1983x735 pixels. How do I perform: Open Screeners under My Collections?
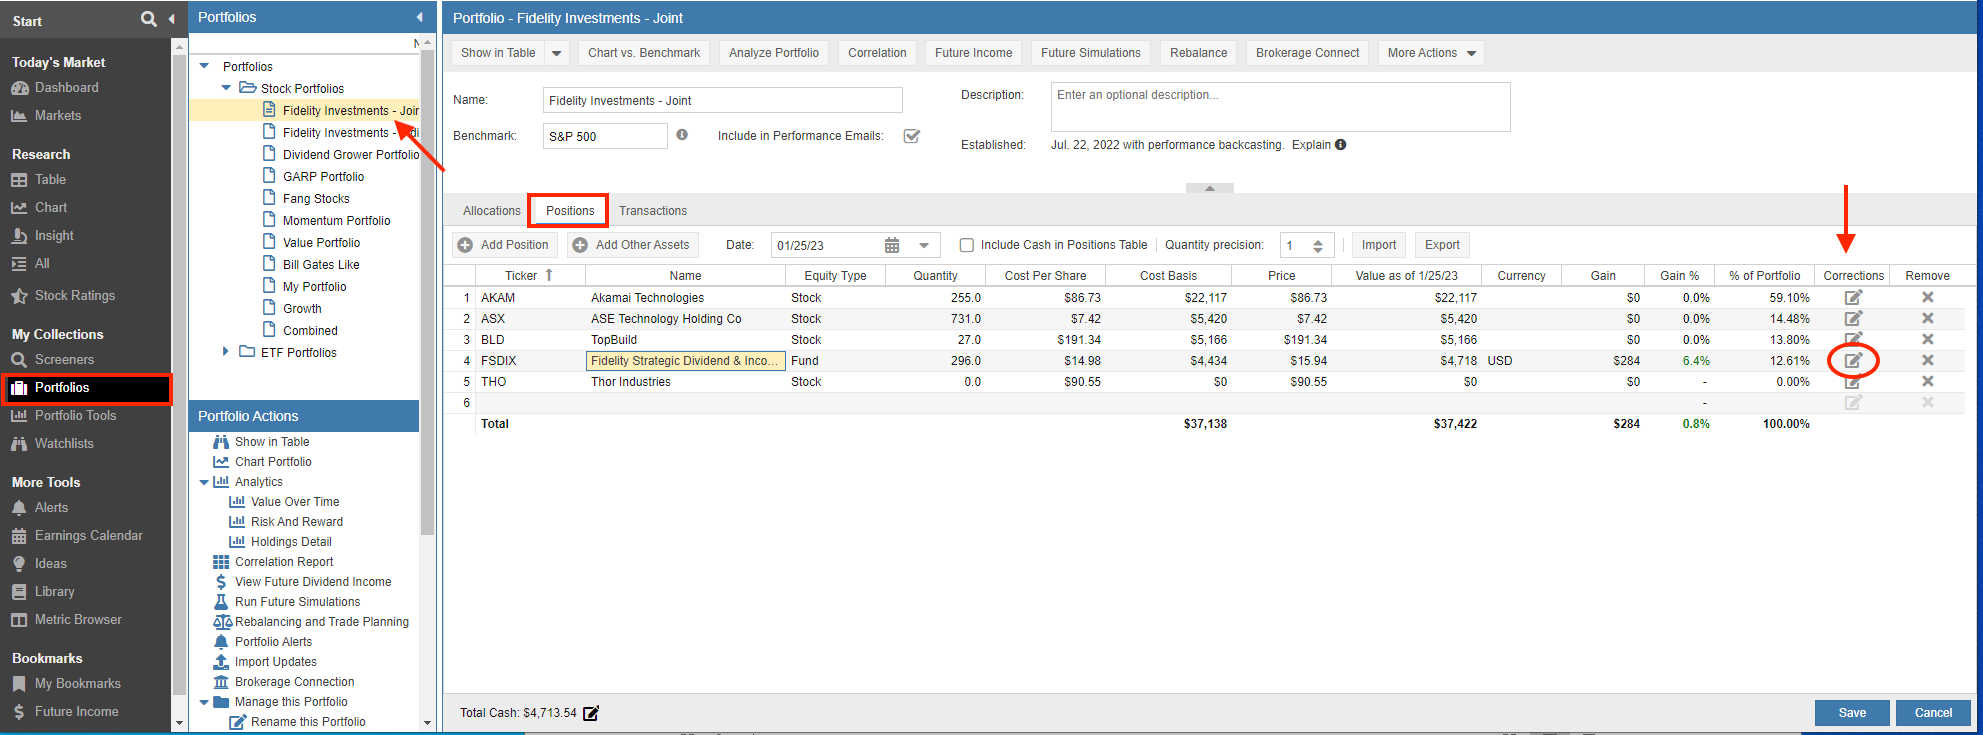[64, 360]
